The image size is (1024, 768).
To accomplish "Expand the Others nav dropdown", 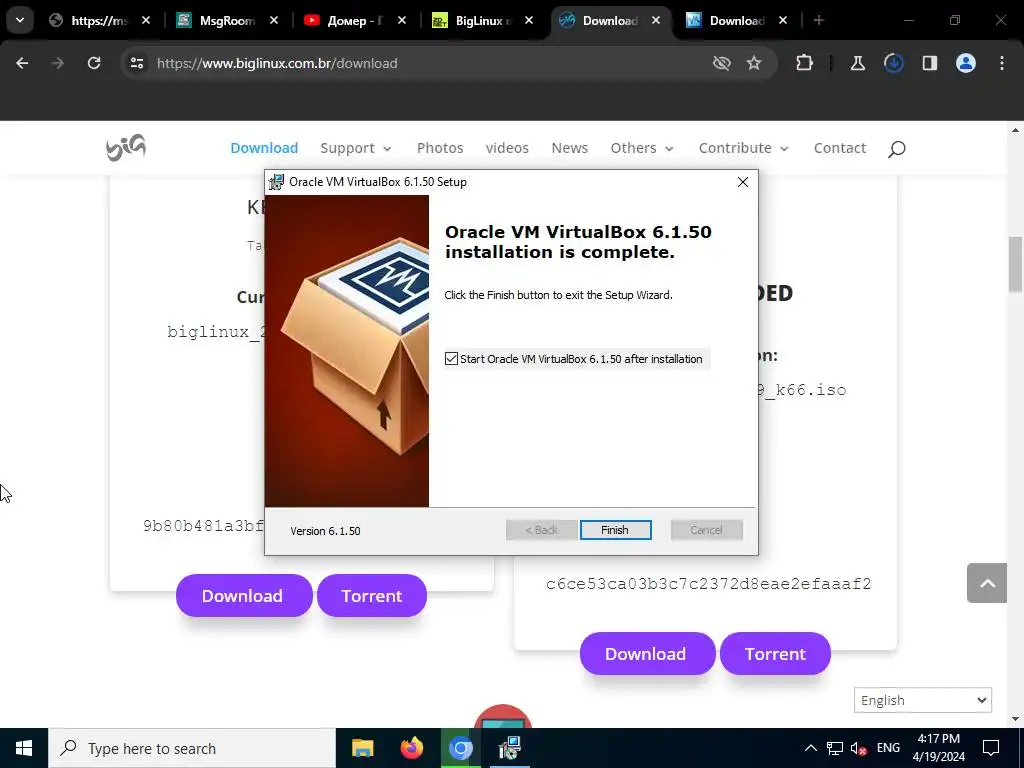I will pyautogui.click(x=642, y=148).
